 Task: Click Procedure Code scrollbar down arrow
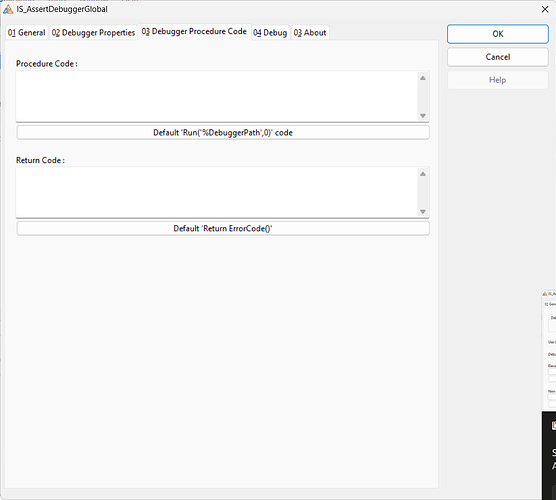click(x=423, y=116)
